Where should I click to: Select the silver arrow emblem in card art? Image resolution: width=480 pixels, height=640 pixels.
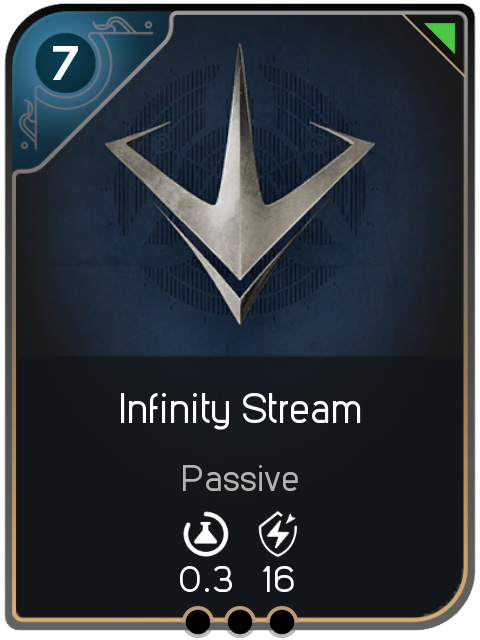point(240,184)
